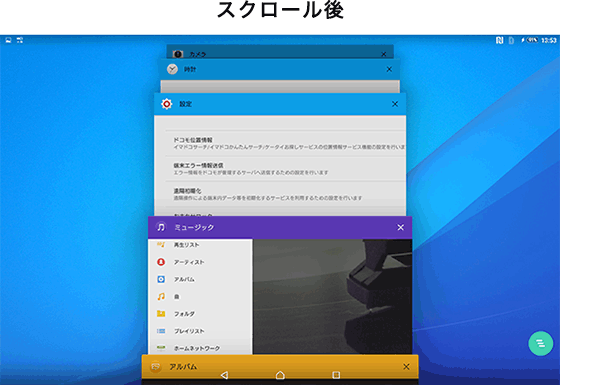Open the ミュージック music note icon
This screenshot has width=596, height=385.
coord(161,227)
